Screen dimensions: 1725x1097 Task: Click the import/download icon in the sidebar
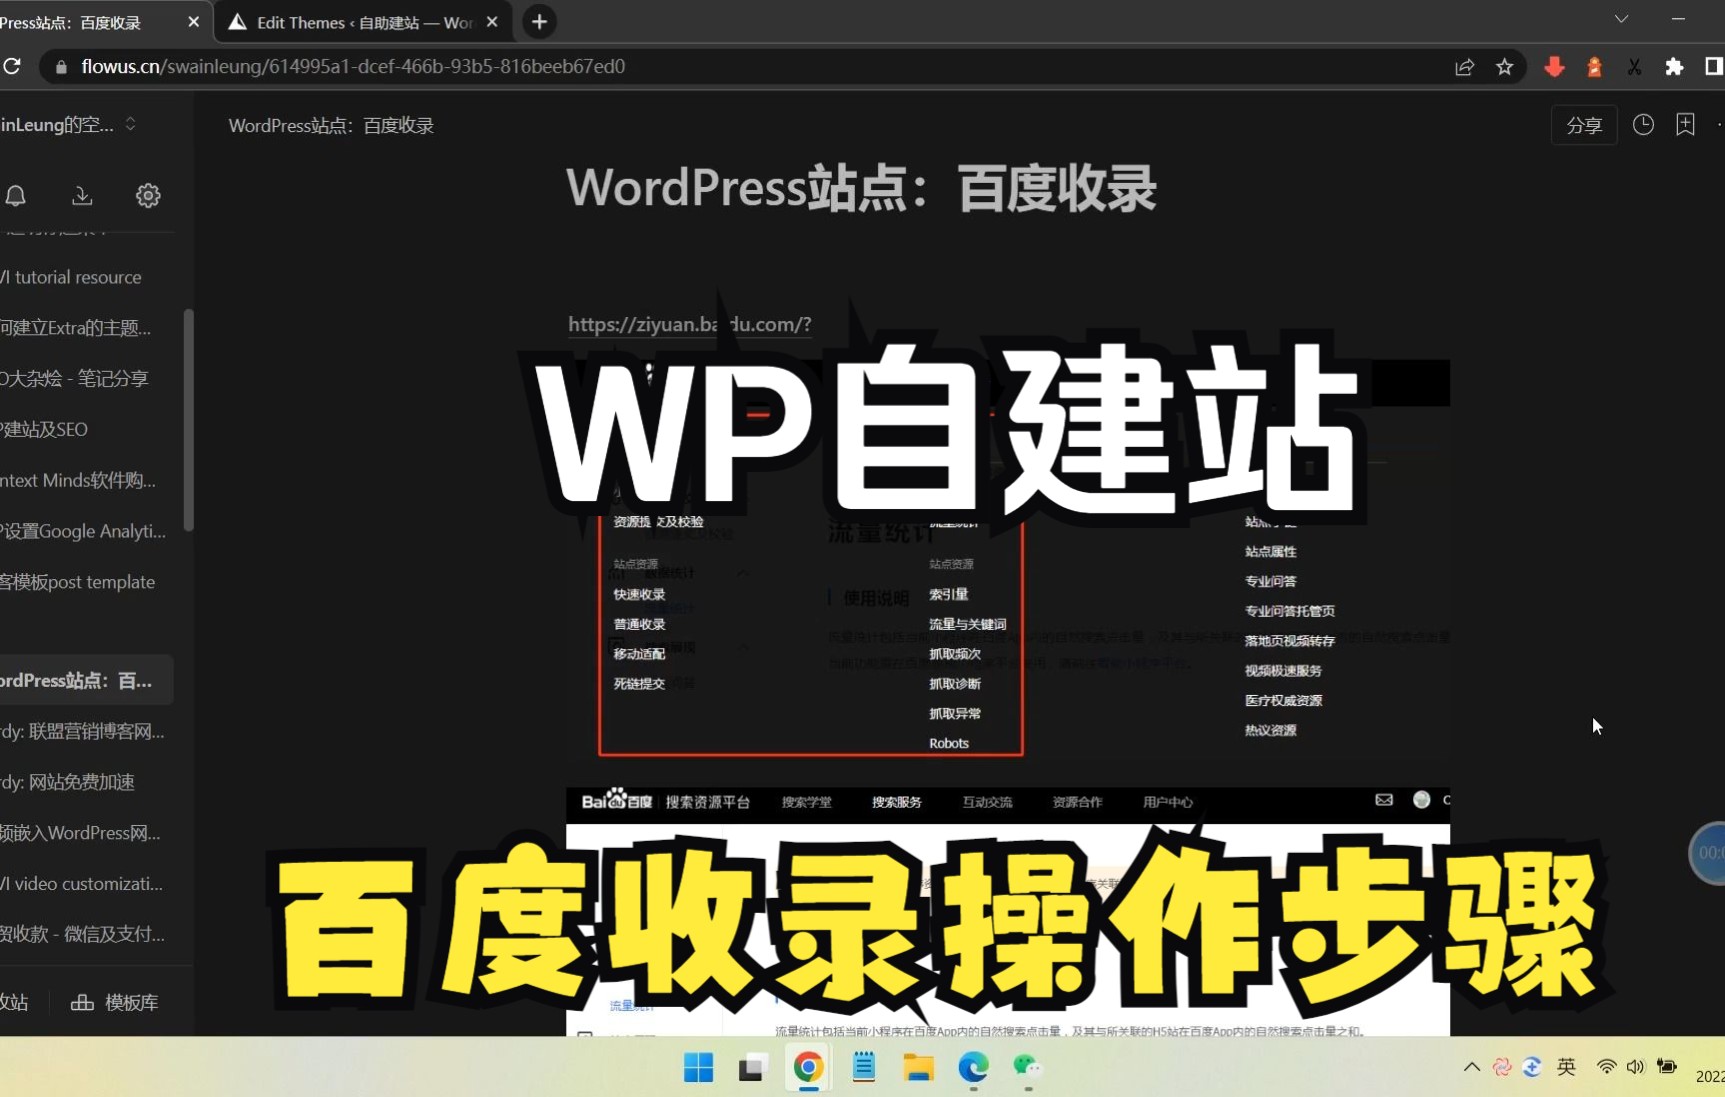(x=81, y=196)
